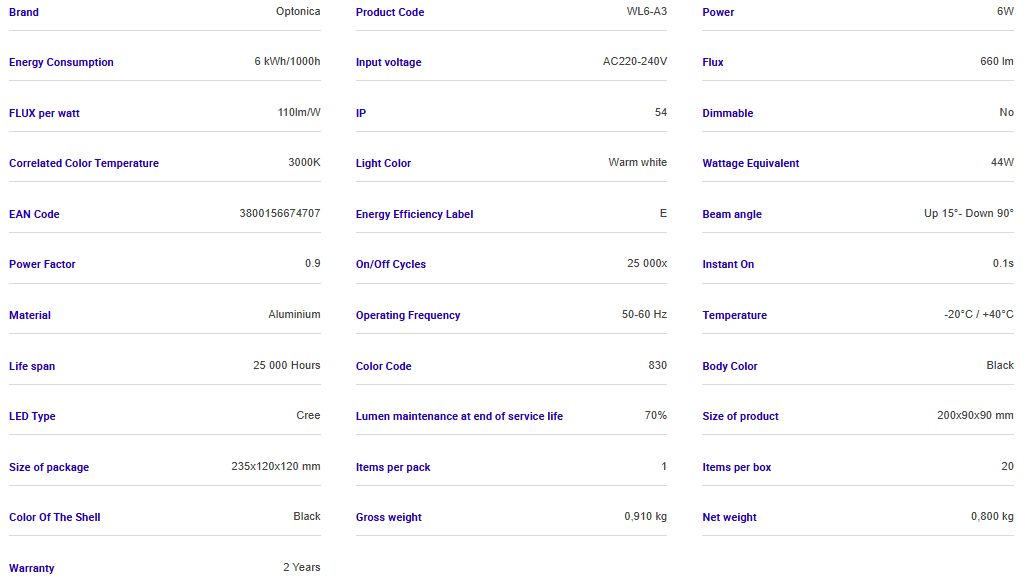Select the Life span label

[32, 366]
